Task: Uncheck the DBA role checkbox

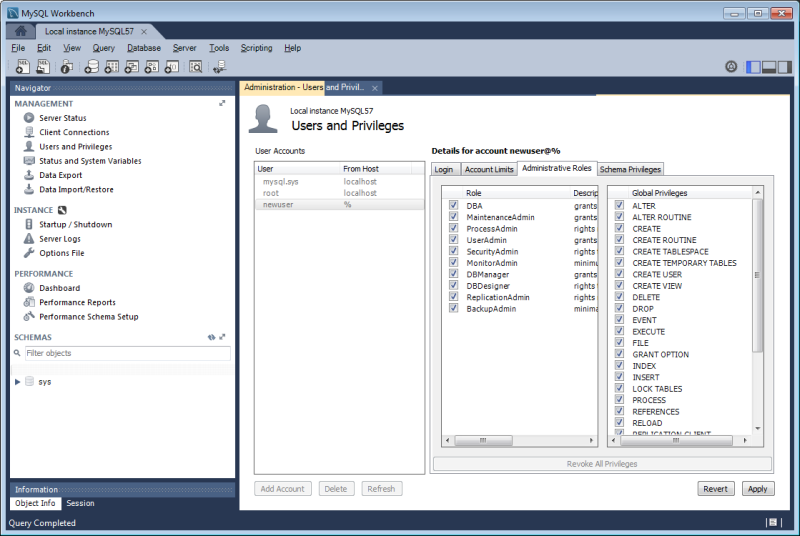Action: [453, 205]
